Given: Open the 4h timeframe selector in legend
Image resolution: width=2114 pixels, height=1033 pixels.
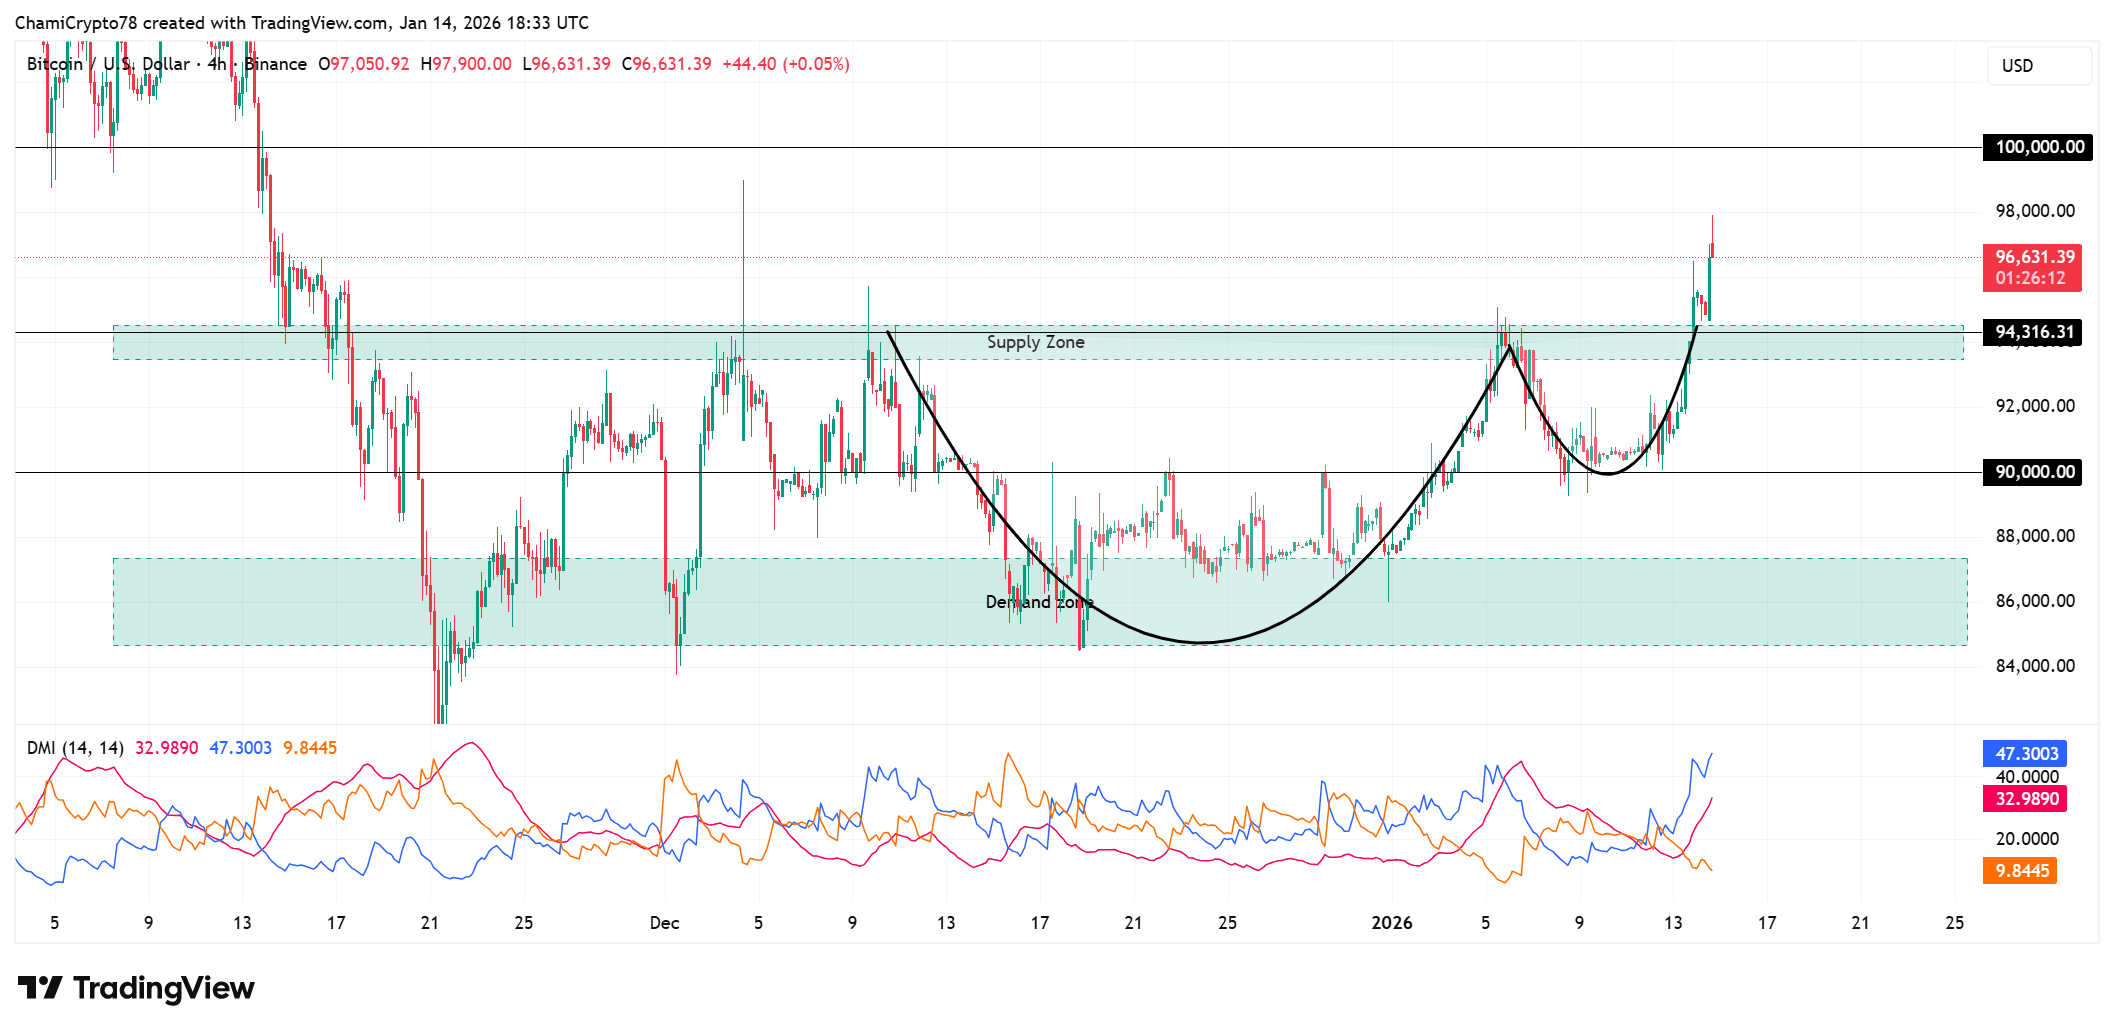Looking at the screenshot, I should (x=218, y=64).
